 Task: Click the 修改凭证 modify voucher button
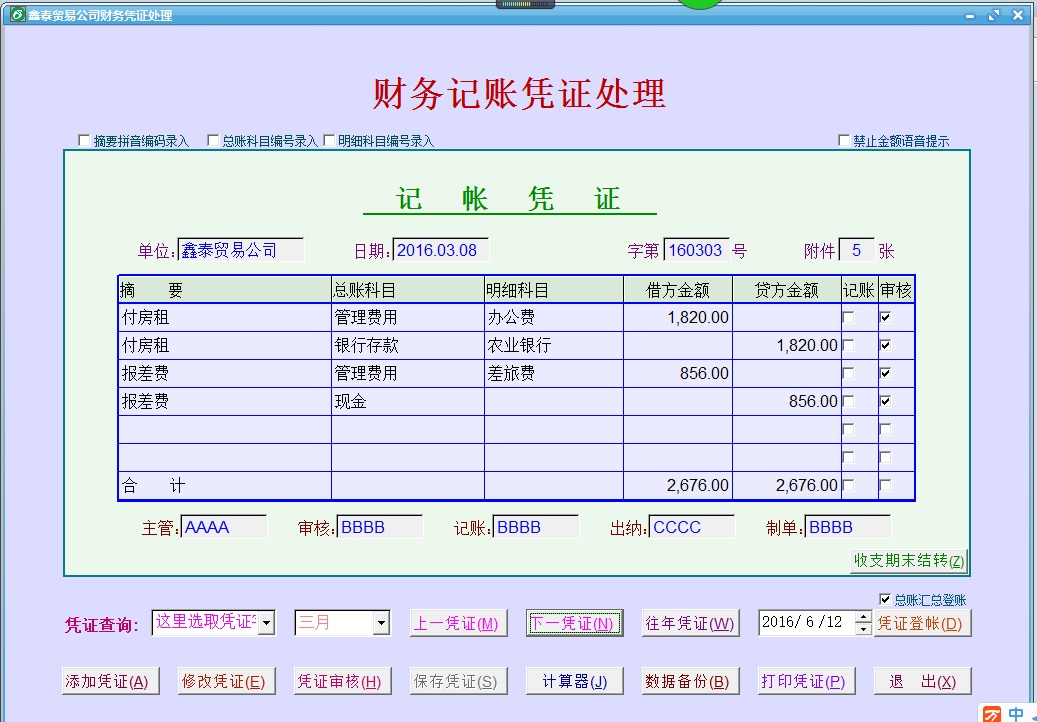pyautogui.click(x=225, y=680)
